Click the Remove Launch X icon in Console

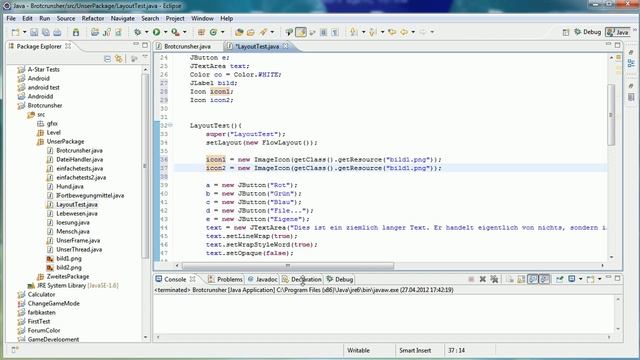point(482,279)
